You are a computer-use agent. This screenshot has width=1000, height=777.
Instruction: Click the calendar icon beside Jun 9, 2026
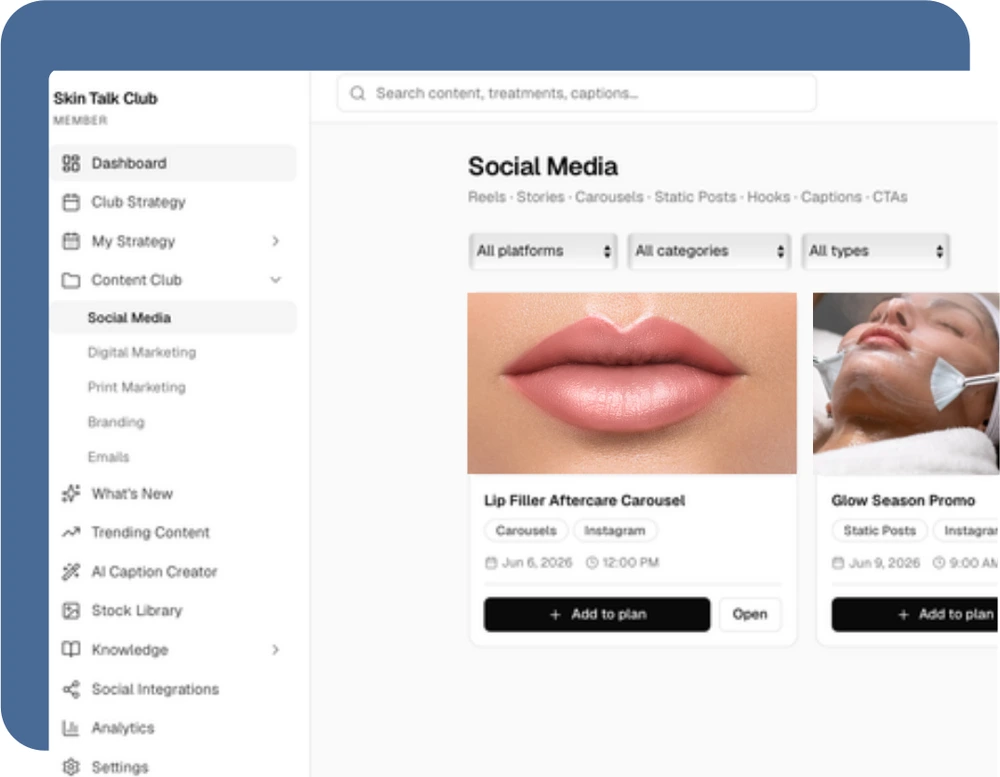coord(838,563)
